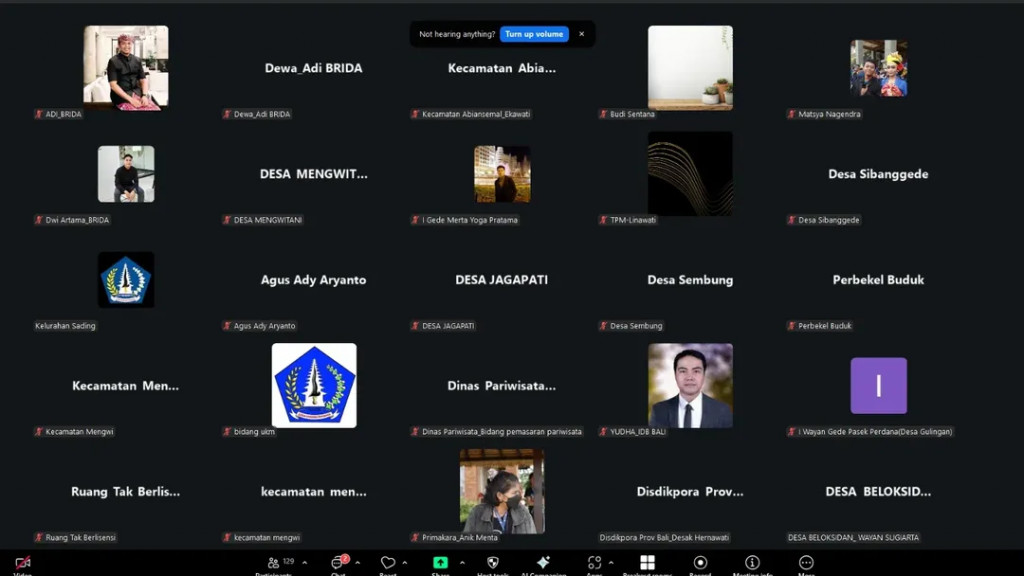Dismiss the Not hearing anything notification
The height and width of the screenshot is (576, 1024).
coord(582,34)
